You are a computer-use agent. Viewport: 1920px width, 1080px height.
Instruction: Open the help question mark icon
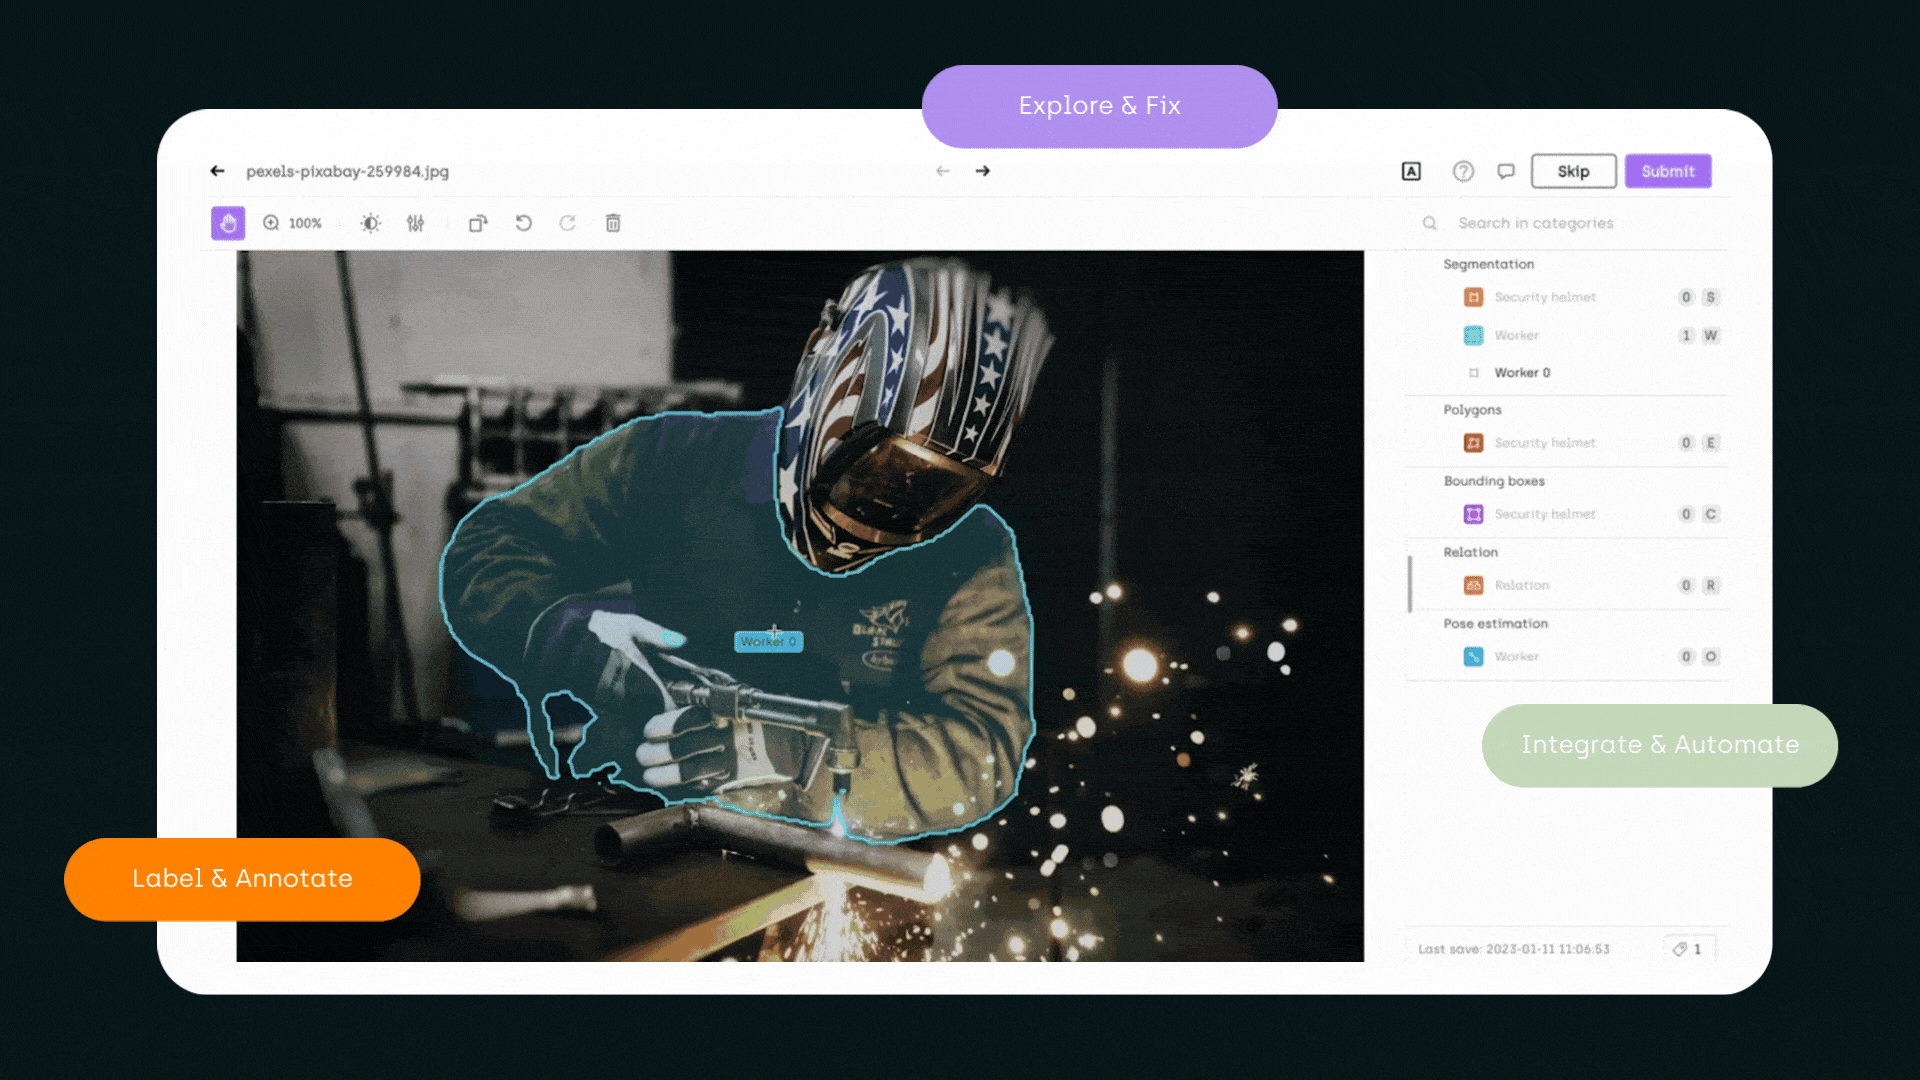1463,171
